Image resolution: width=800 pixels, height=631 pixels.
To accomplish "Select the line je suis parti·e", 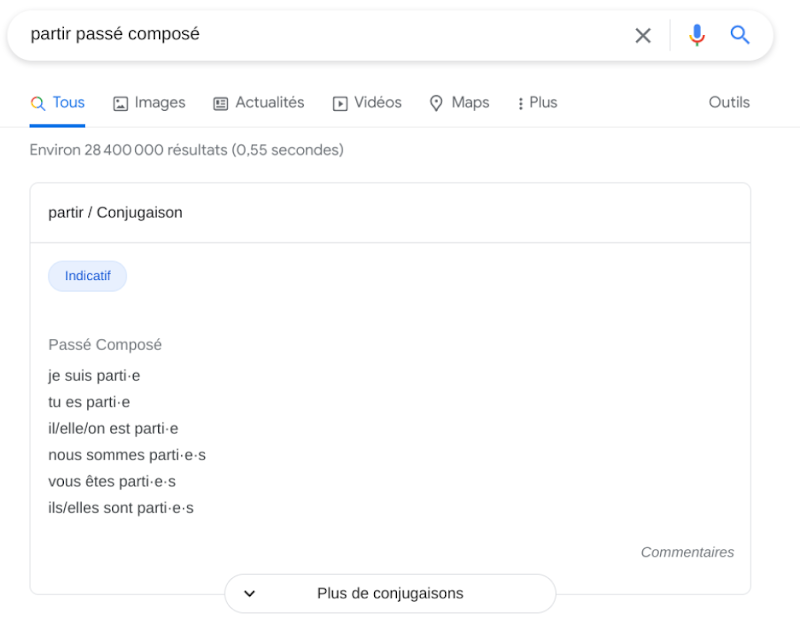I will pos(94,375).
